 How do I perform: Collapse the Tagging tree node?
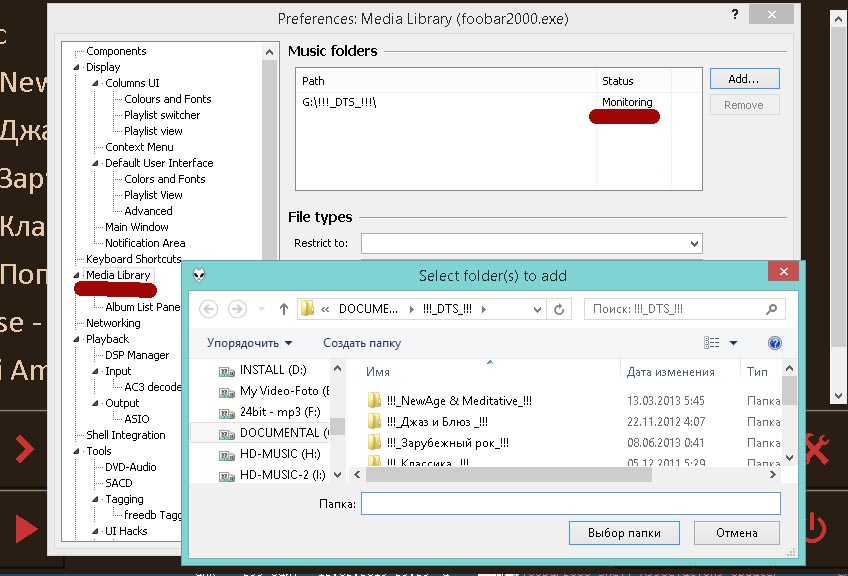tap(95, 499)
